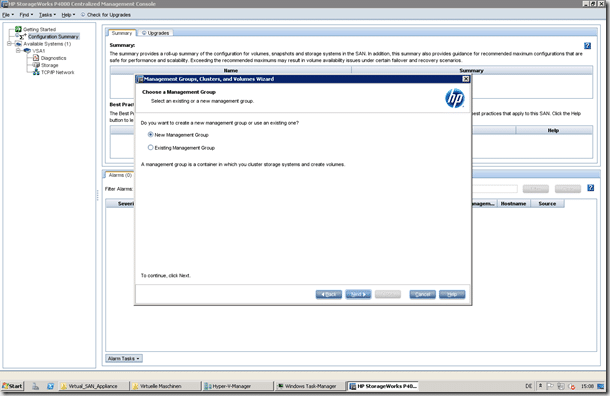Open Hyper-V-Manager from the taskbar
This screenshot has height=396, width=610.
(237, 386)
